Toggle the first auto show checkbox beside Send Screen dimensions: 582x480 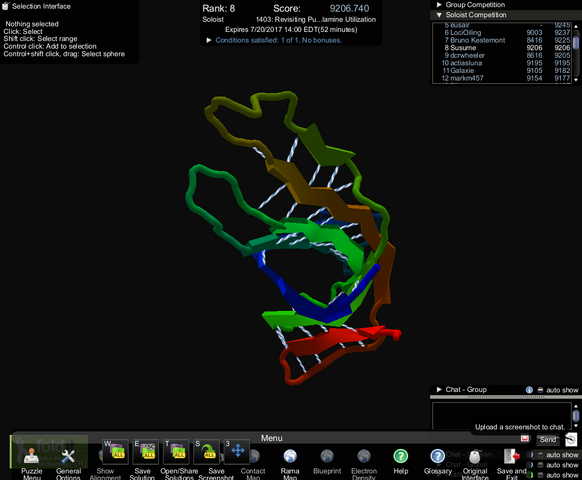coord(540,455)
